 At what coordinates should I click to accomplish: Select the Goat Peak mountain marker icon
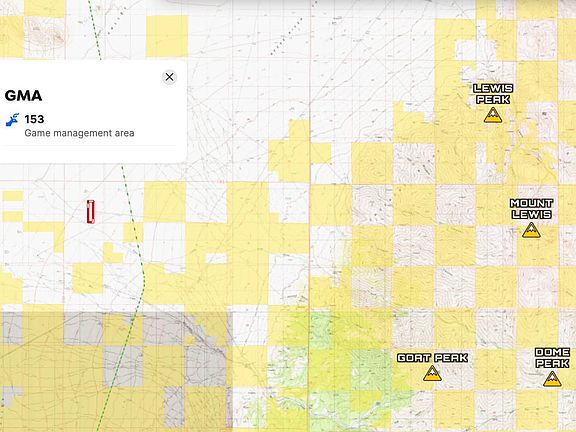(432, 373)
